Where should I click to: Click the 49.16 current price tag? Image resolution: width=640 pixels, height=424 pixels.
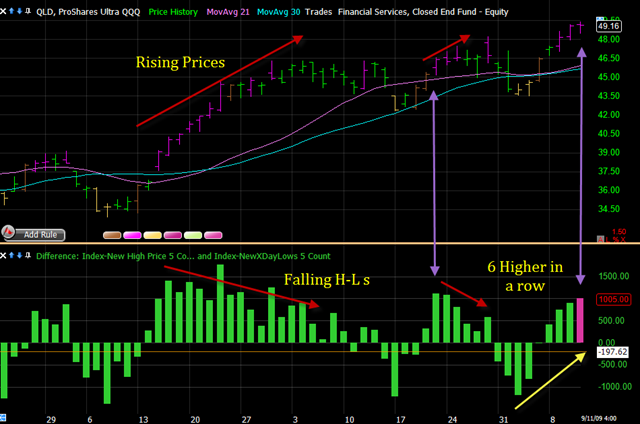(x=609, y=27)
